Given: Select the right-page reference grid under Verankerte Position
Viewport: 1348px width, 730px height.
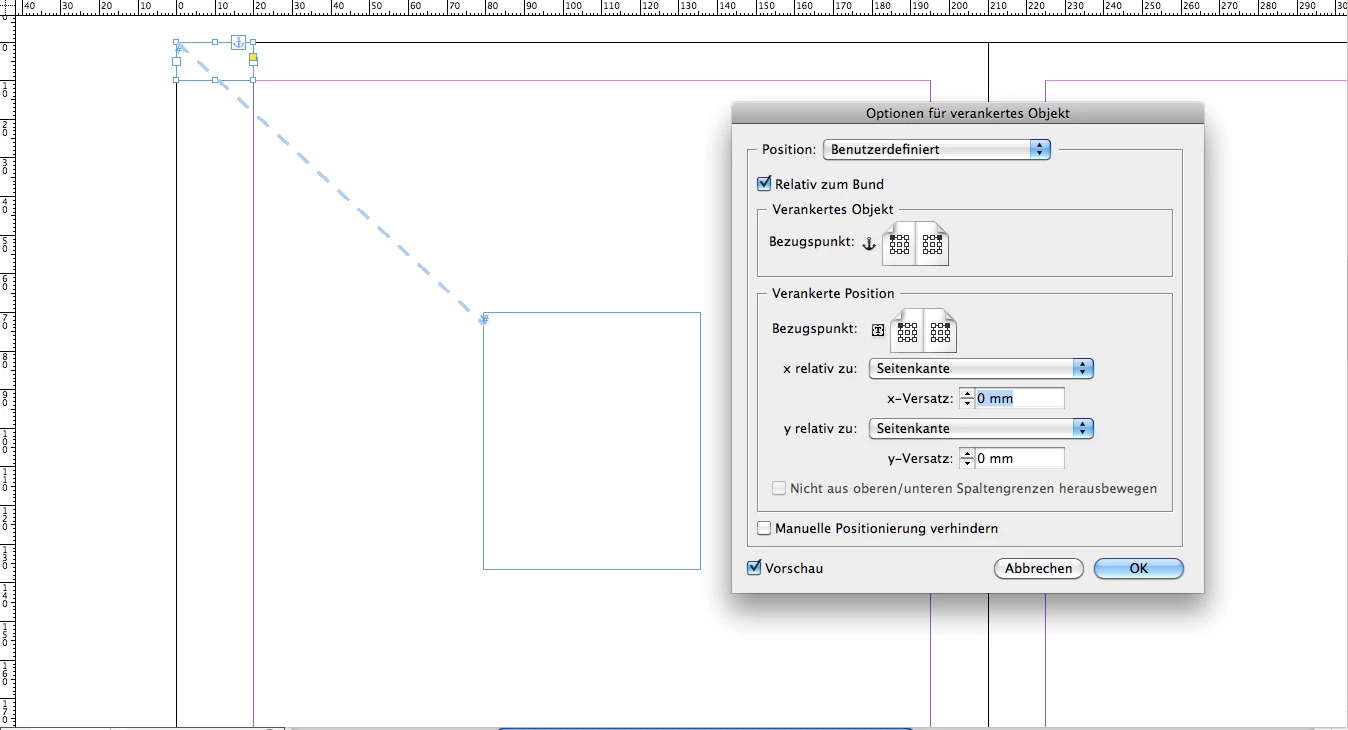Looking at the screenshot, I should point(940,331).
